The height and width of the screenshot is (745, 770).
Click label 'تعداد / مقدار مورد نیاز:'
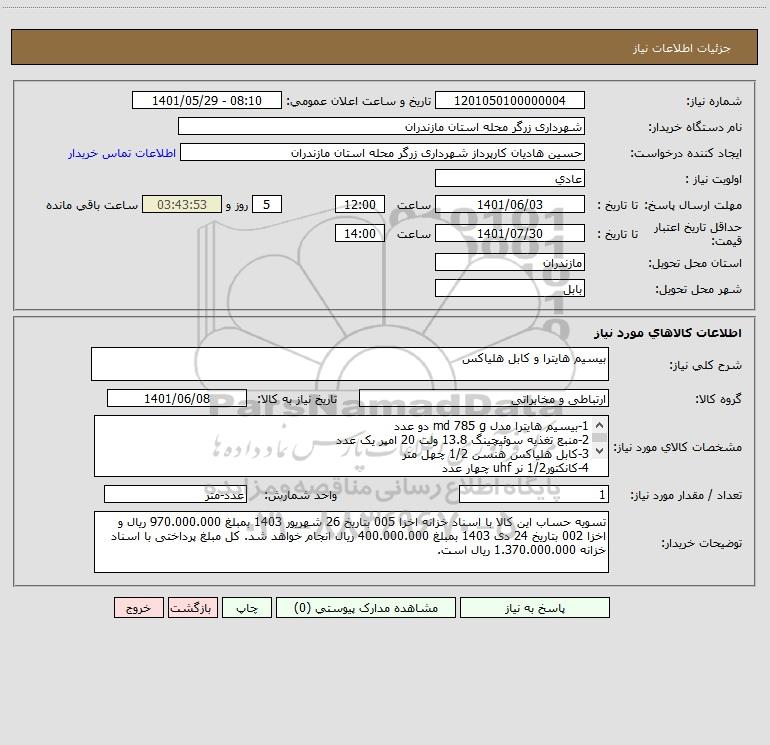[x=686, y=495]
